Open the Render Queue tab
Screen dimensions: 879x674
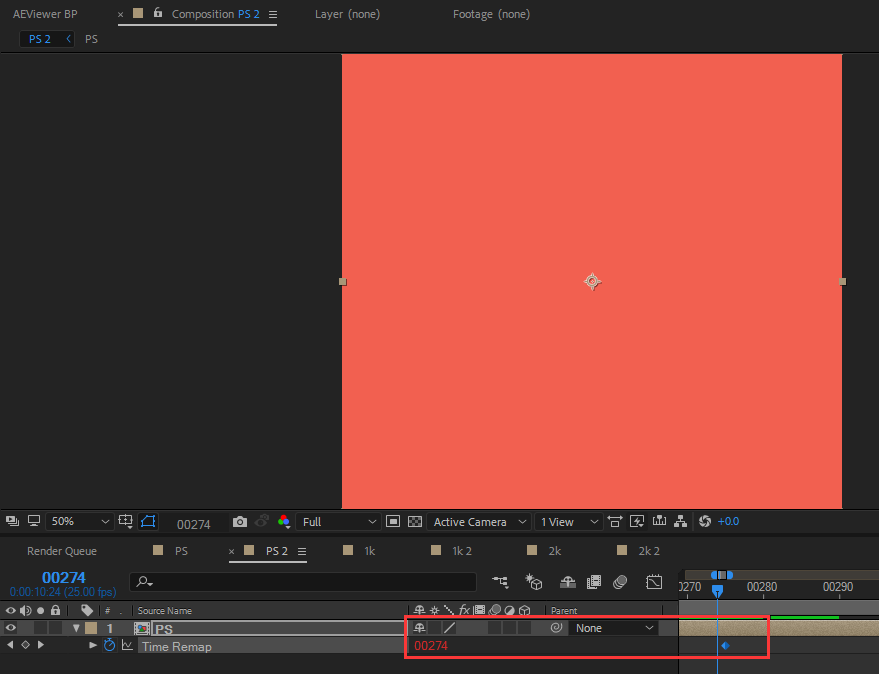pyautogui.click(x=62, y=551)
